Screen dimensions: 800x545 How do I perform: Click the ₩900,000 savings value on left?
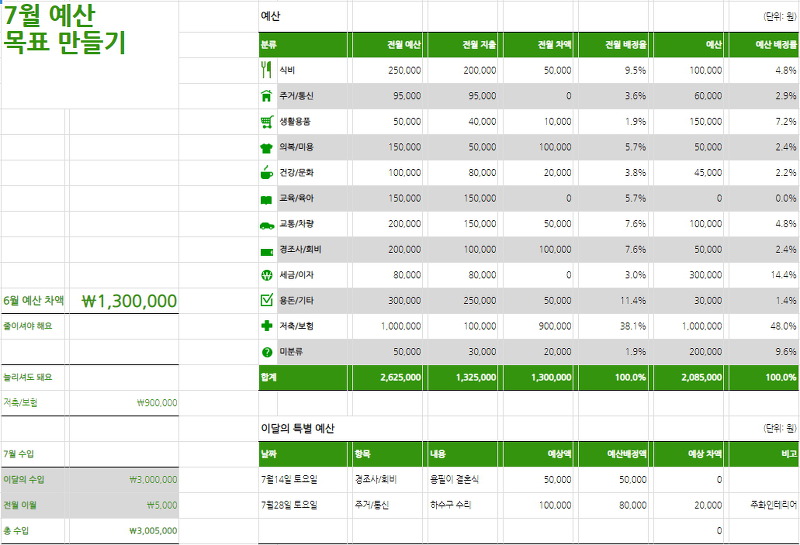[x=157, y=403]
